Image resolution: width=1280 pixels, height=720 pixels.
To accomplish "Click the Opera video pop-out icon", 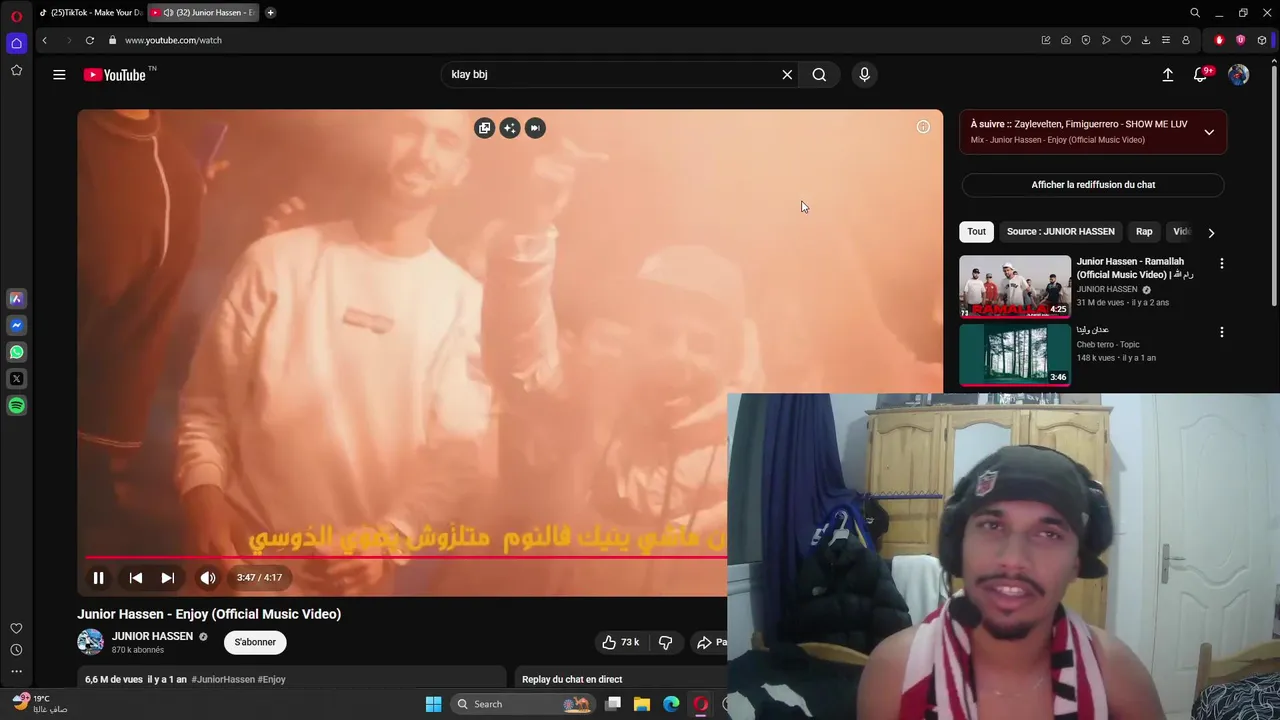I will tap(484, 128).
